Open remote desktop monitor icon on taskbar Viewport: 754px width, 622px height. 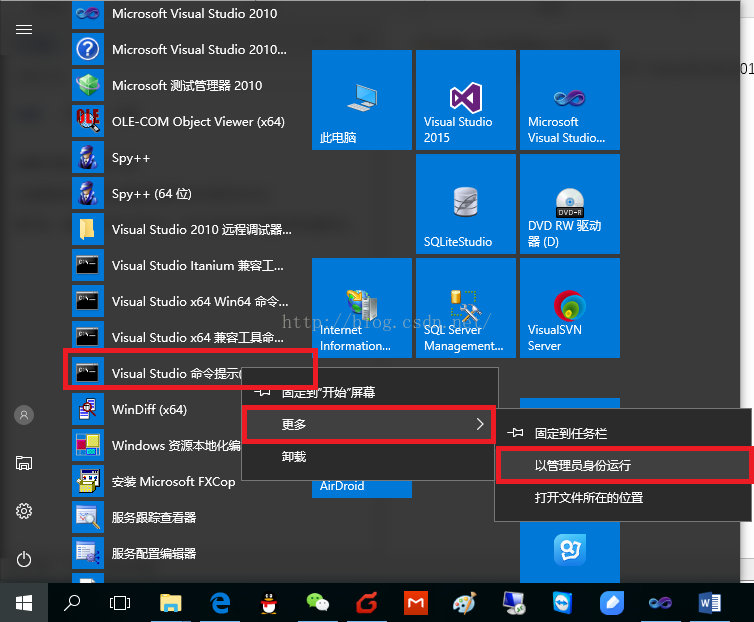click(x=514, y=603)
